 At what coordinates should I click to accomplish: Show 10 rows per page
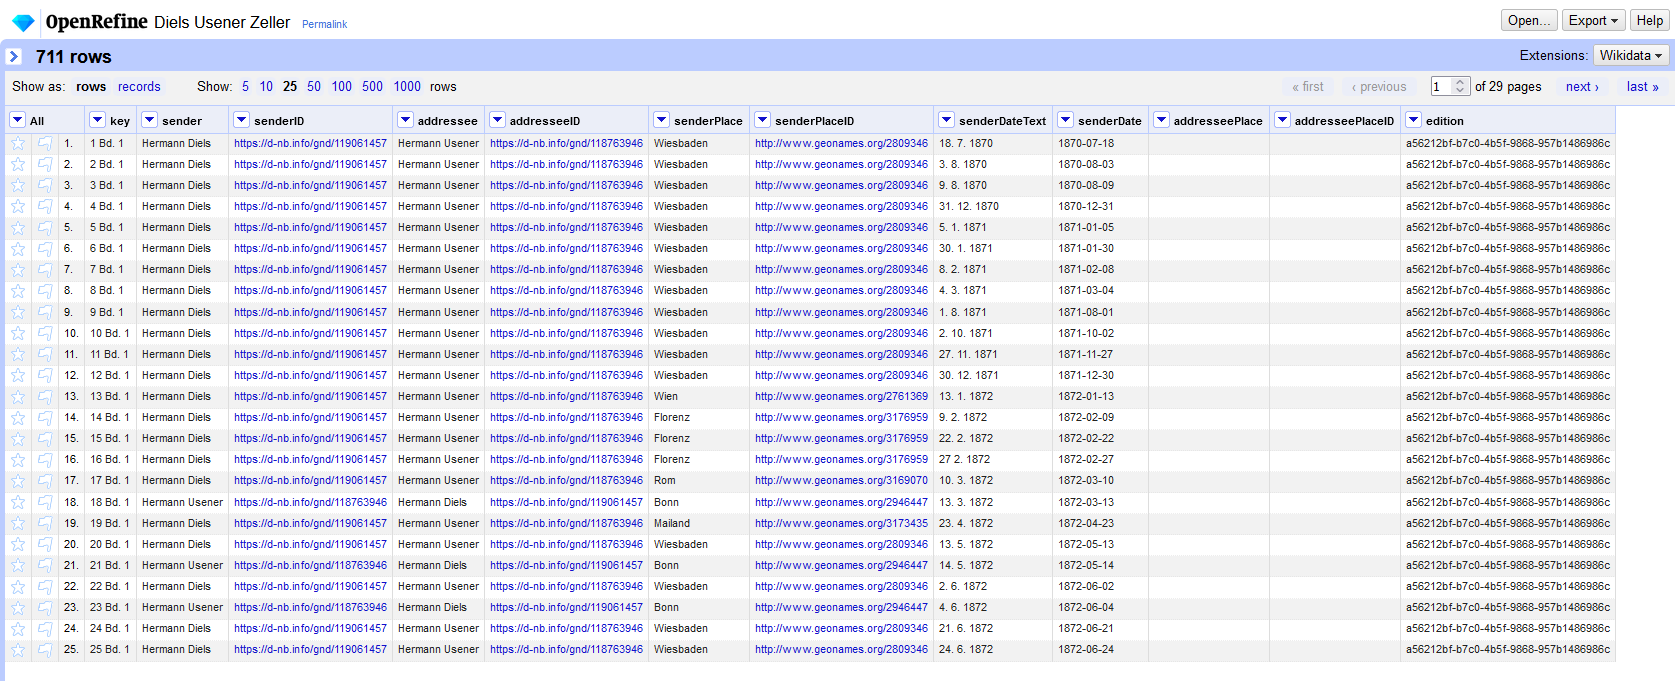tap(266, 87)
